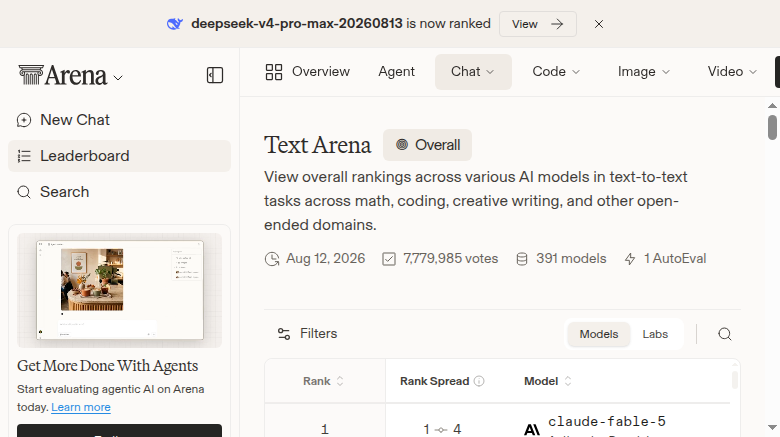Click the votes checkbox icon
This screenshot has width=780, height=437.
[389, 259]
